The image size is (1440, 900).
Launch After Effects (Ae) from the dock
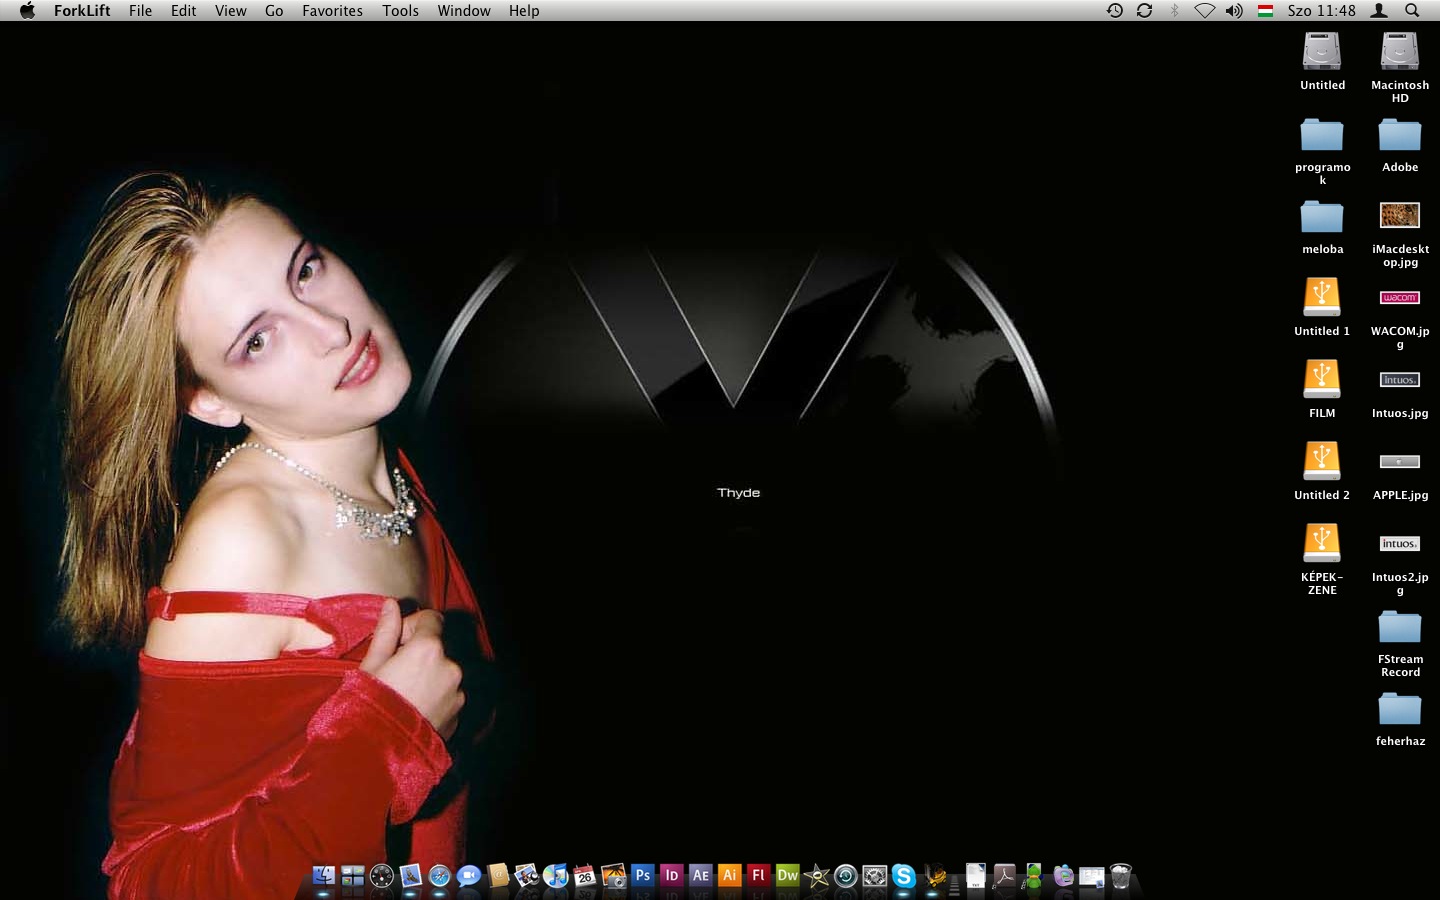[701, 876]
